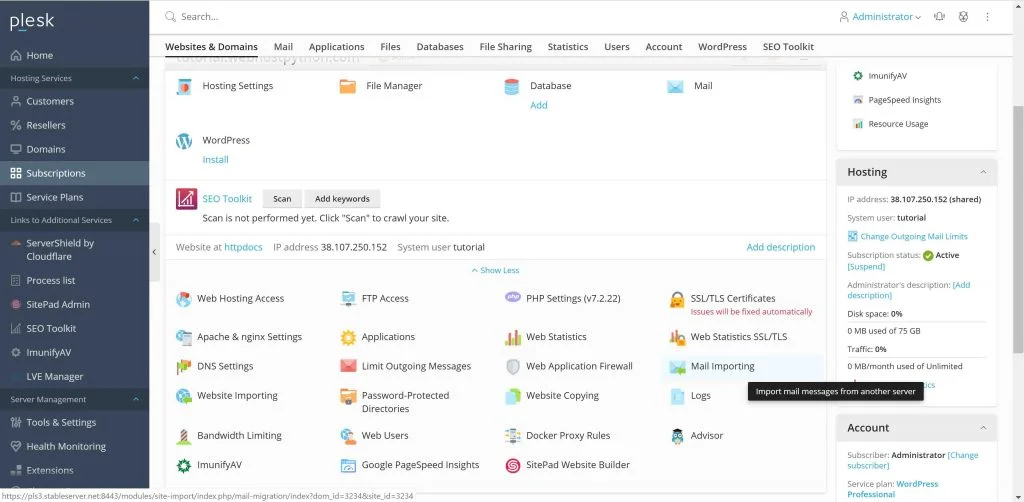This screenshot has width=1024, height=502.
Task: Open the Administrator account dropdown
Action: tap(880, 17)
